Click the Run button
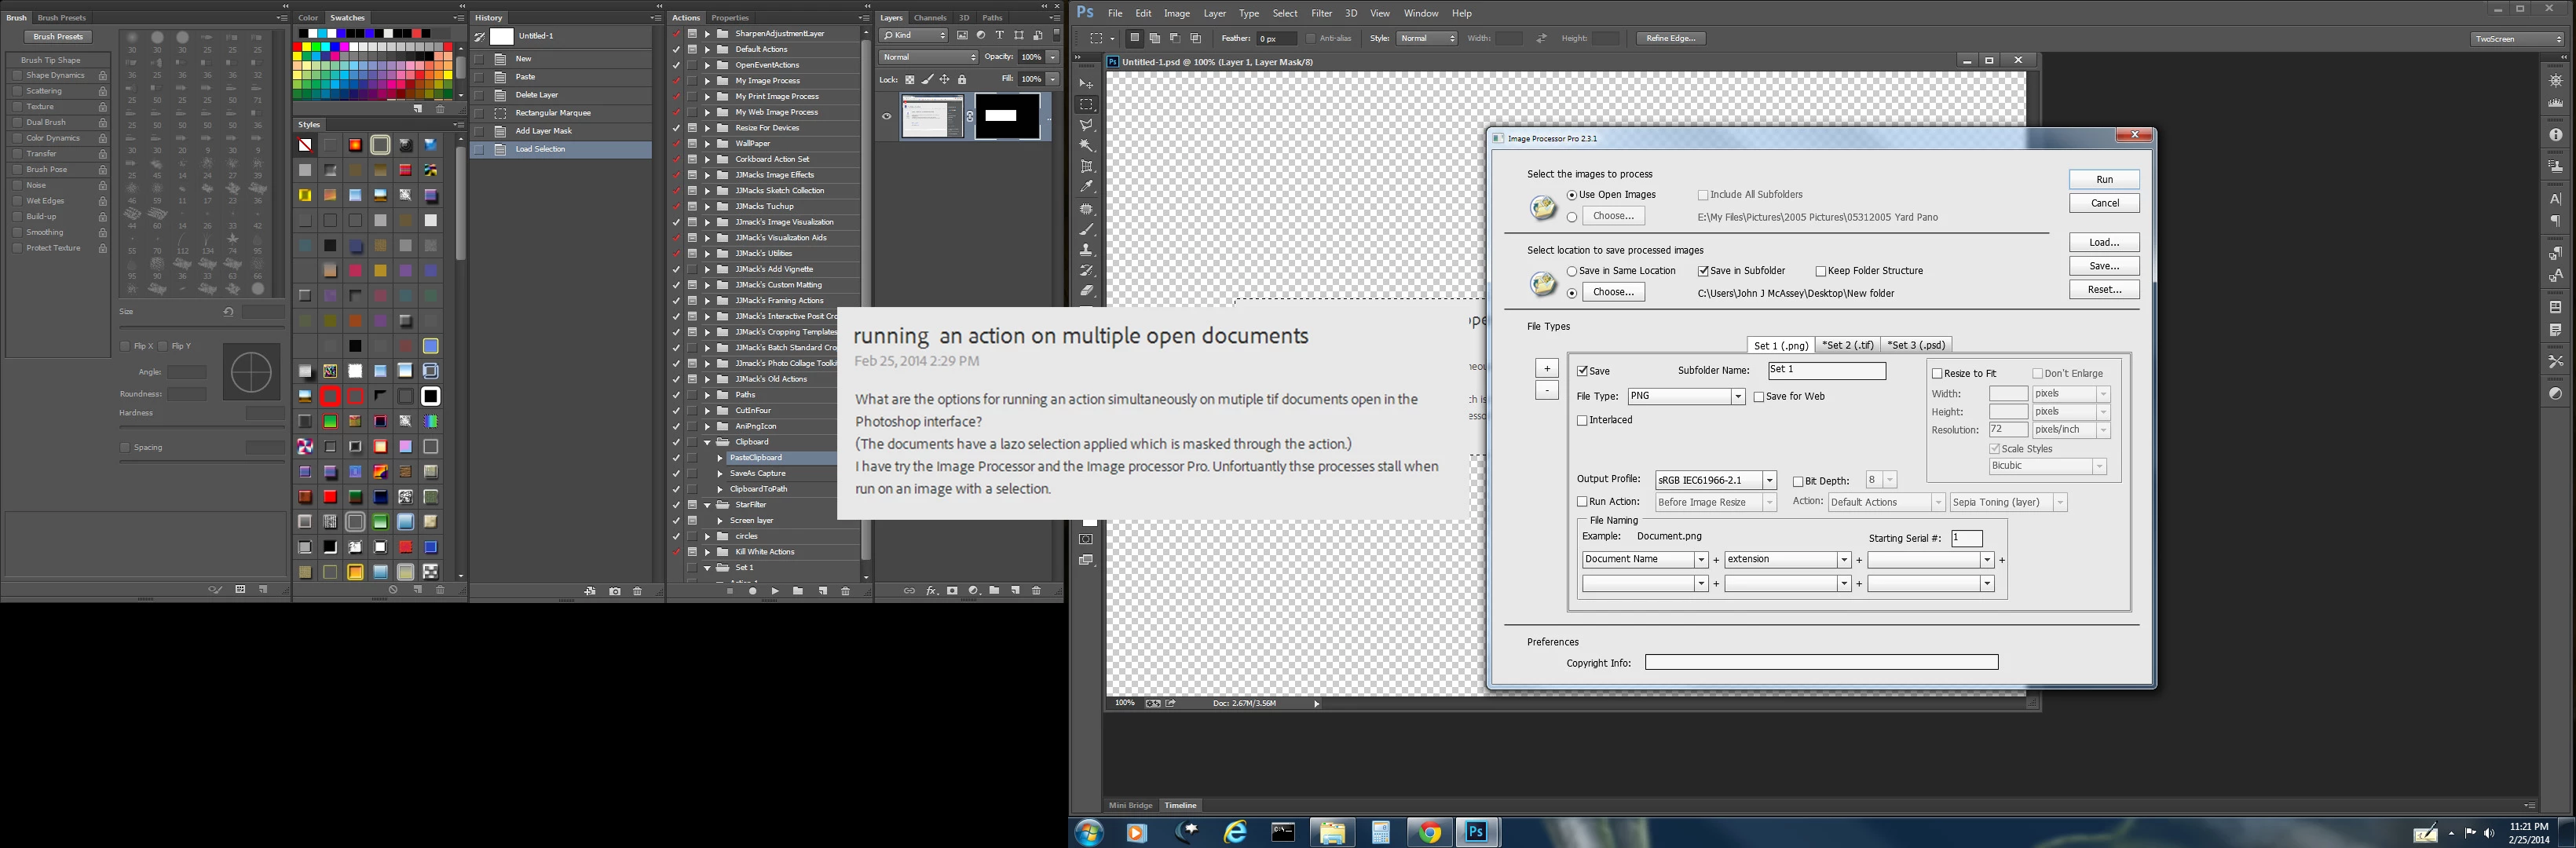Viewport: 2576px width, 848px height. 2103,179
